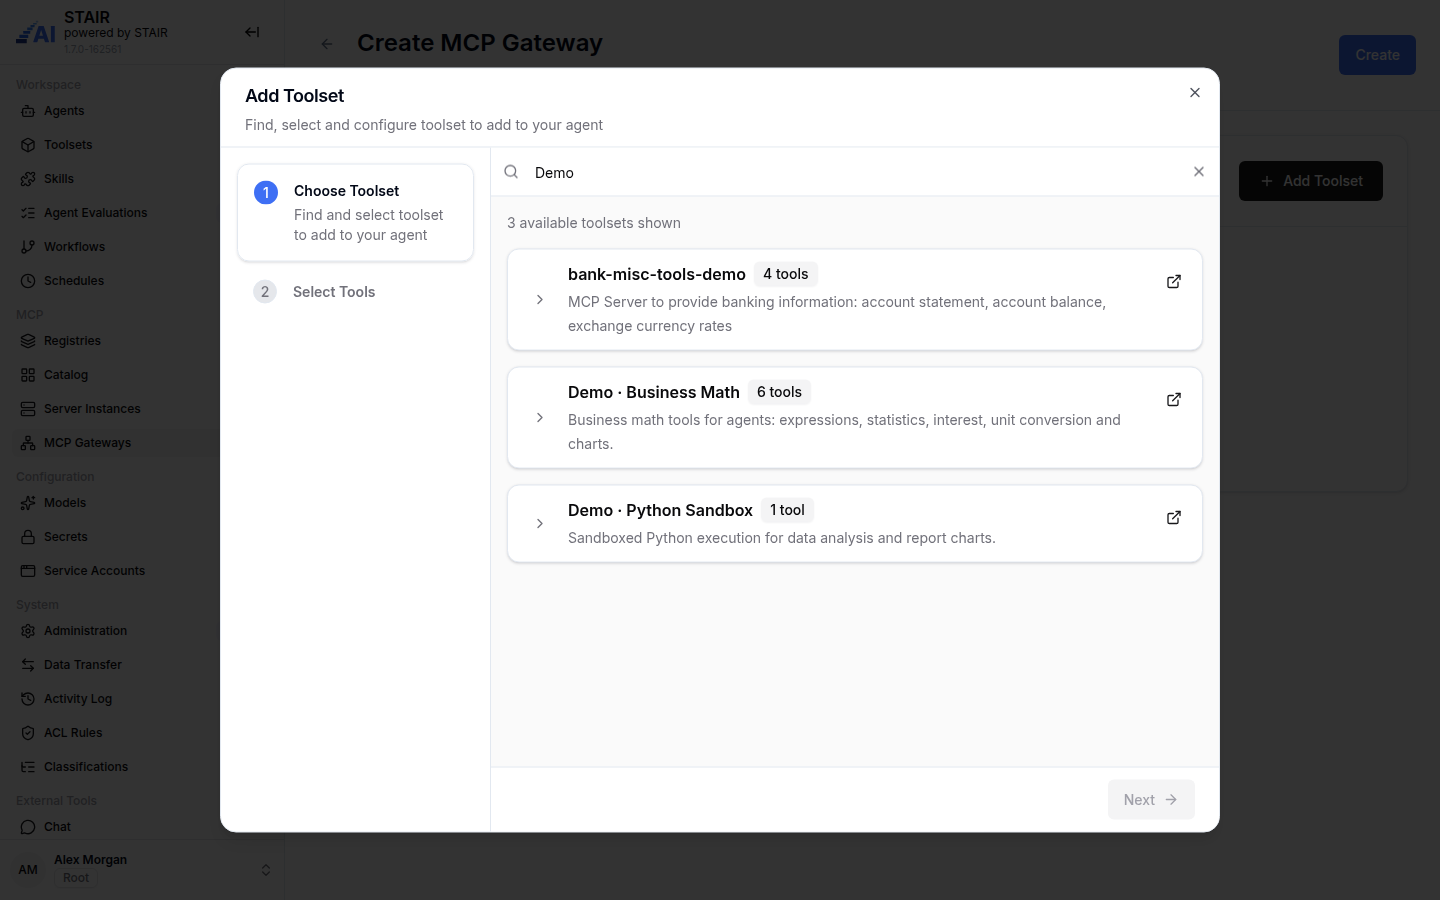Open Agents in the sidebar
Screen dimensions: 1440x900
tap(64, 111)
